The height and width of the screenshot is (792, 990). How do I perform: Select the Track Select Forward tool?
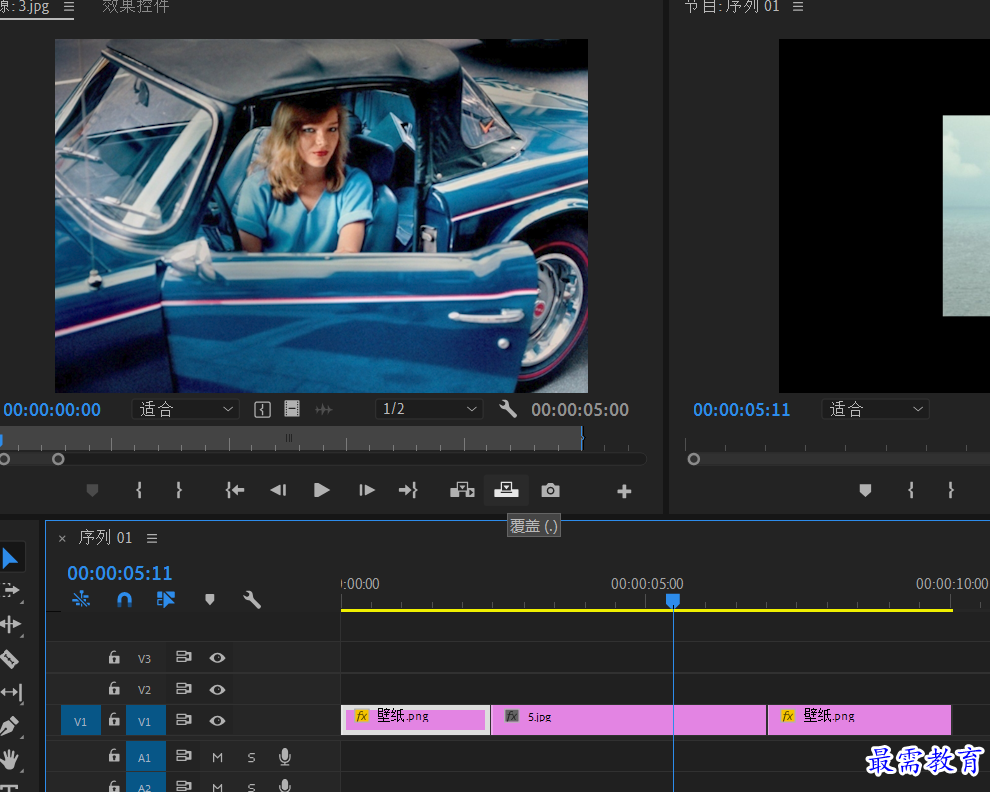point(11,591)
